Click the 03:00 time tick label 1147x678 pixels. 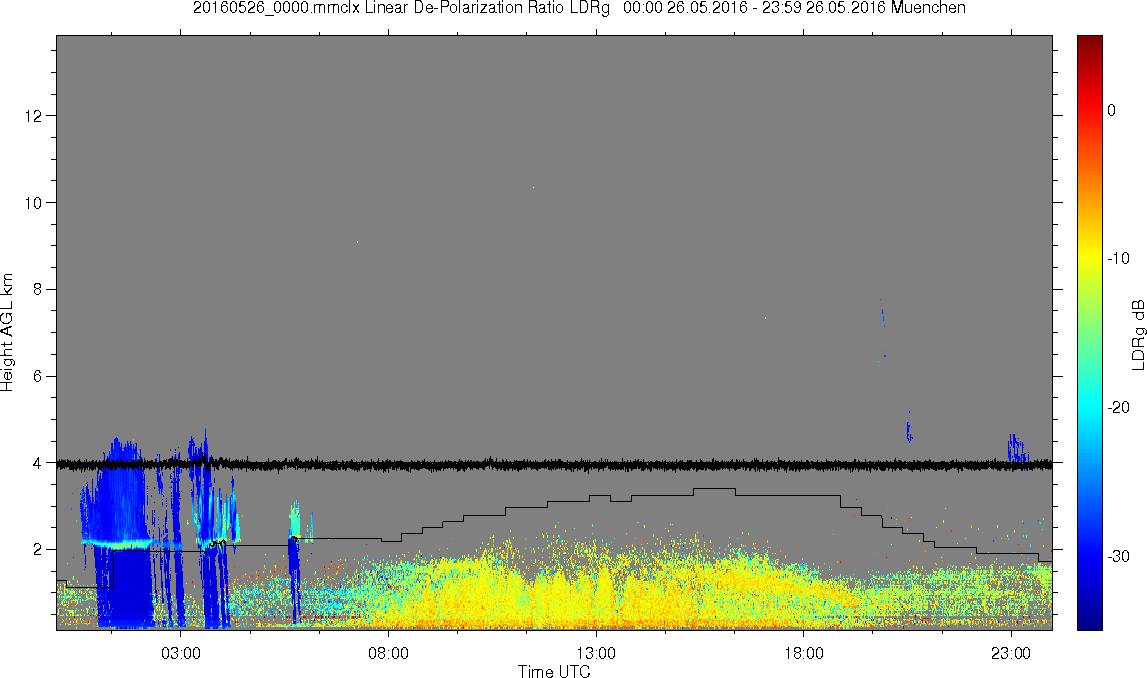181,653
